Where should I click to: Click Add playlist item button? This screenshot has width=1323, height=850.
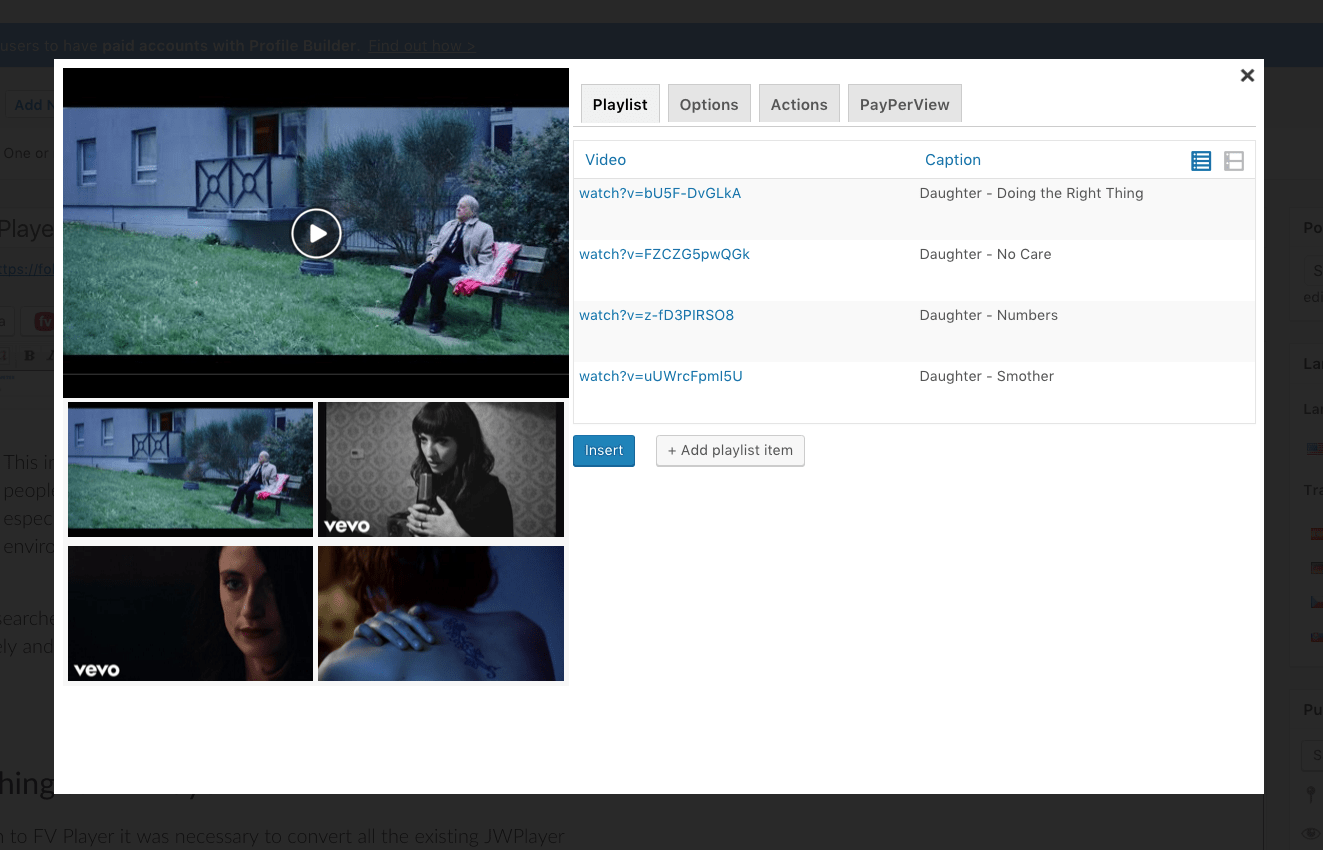[x=730, y=450]
